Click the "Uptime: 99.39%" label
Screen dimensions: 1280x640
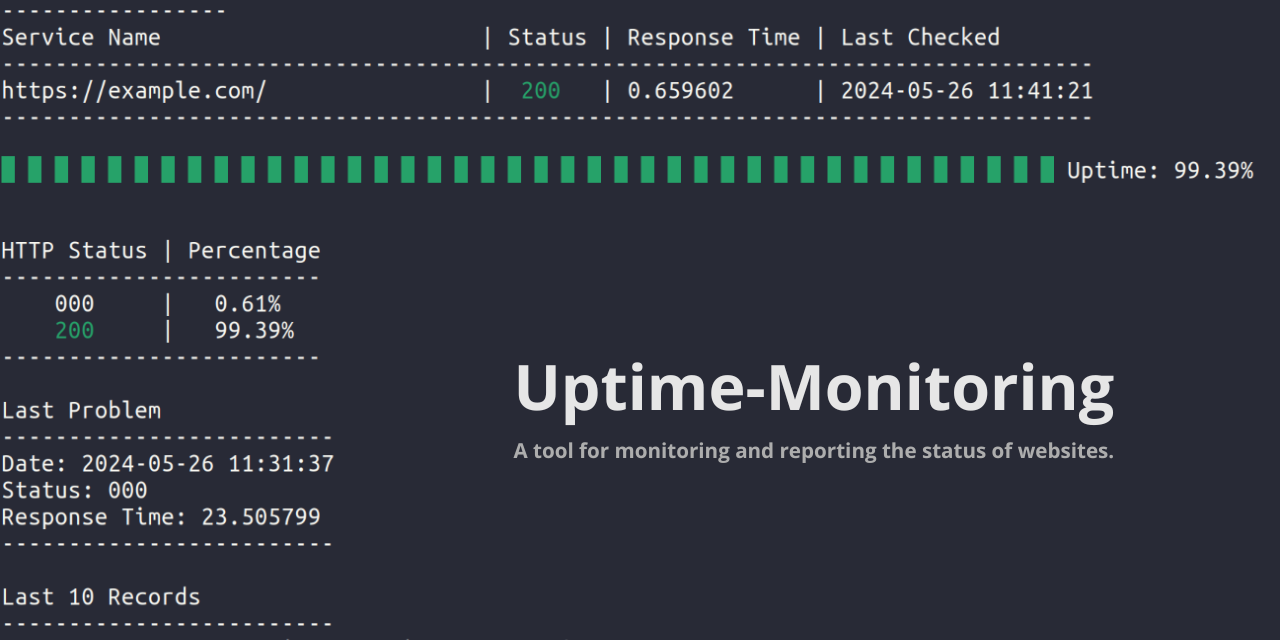[1160, 171]
